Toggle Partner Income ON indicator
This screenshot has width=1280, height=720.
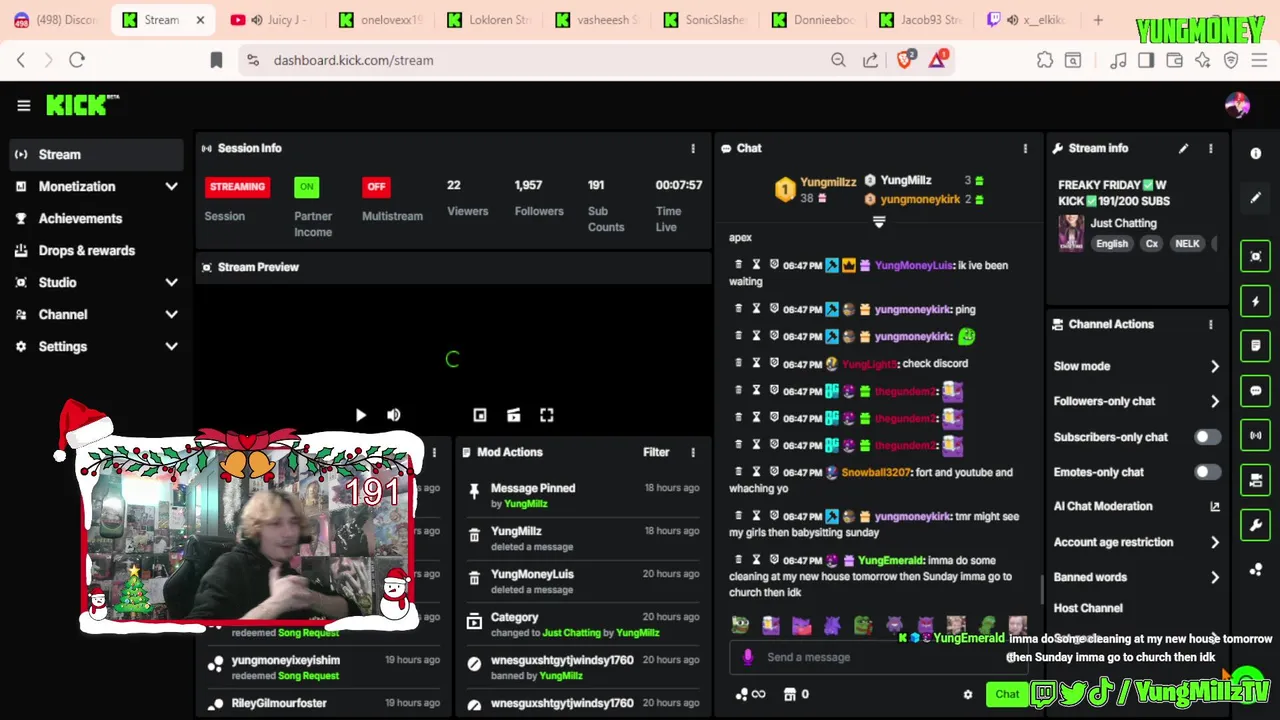tap(306, 187)
